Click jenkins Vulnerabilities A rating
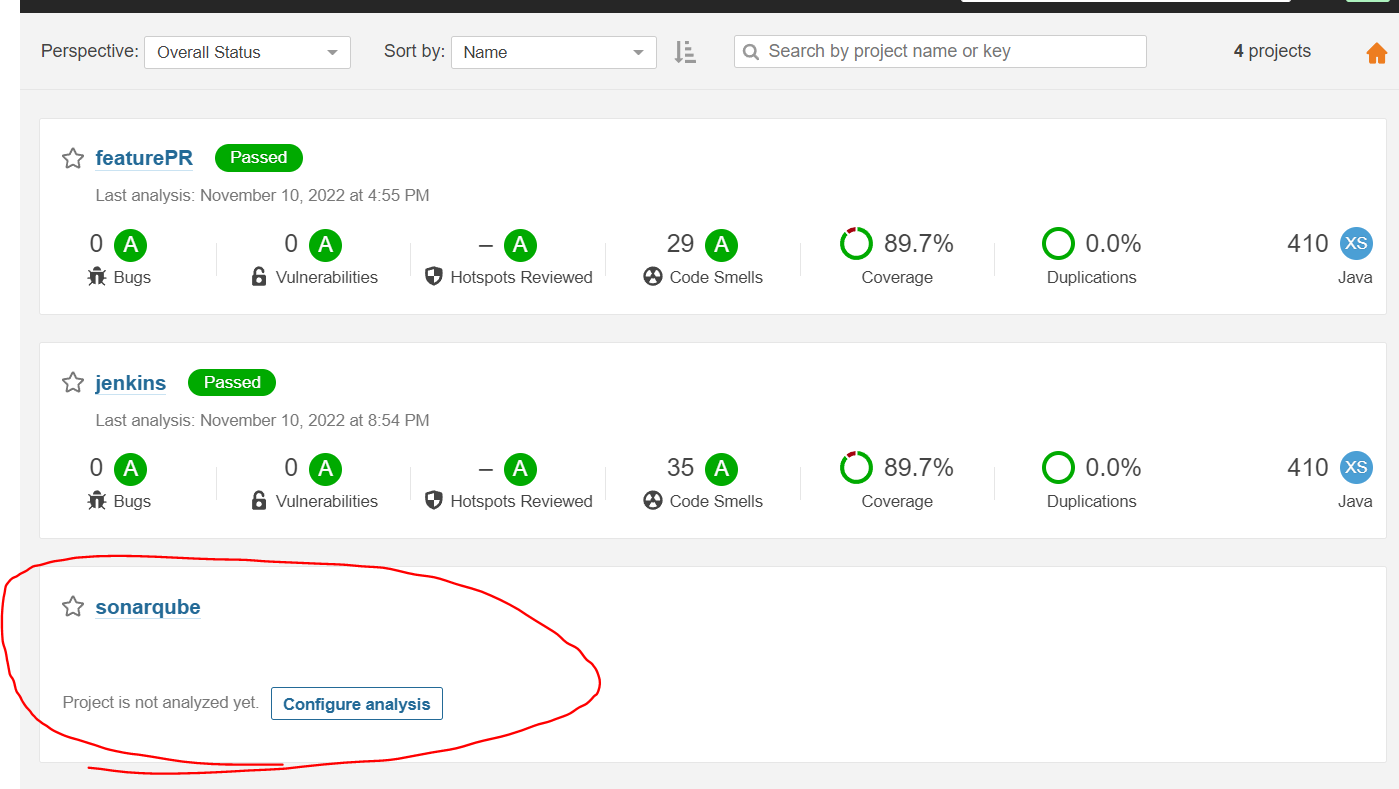 pyautogui.click(x=325, y=468)
